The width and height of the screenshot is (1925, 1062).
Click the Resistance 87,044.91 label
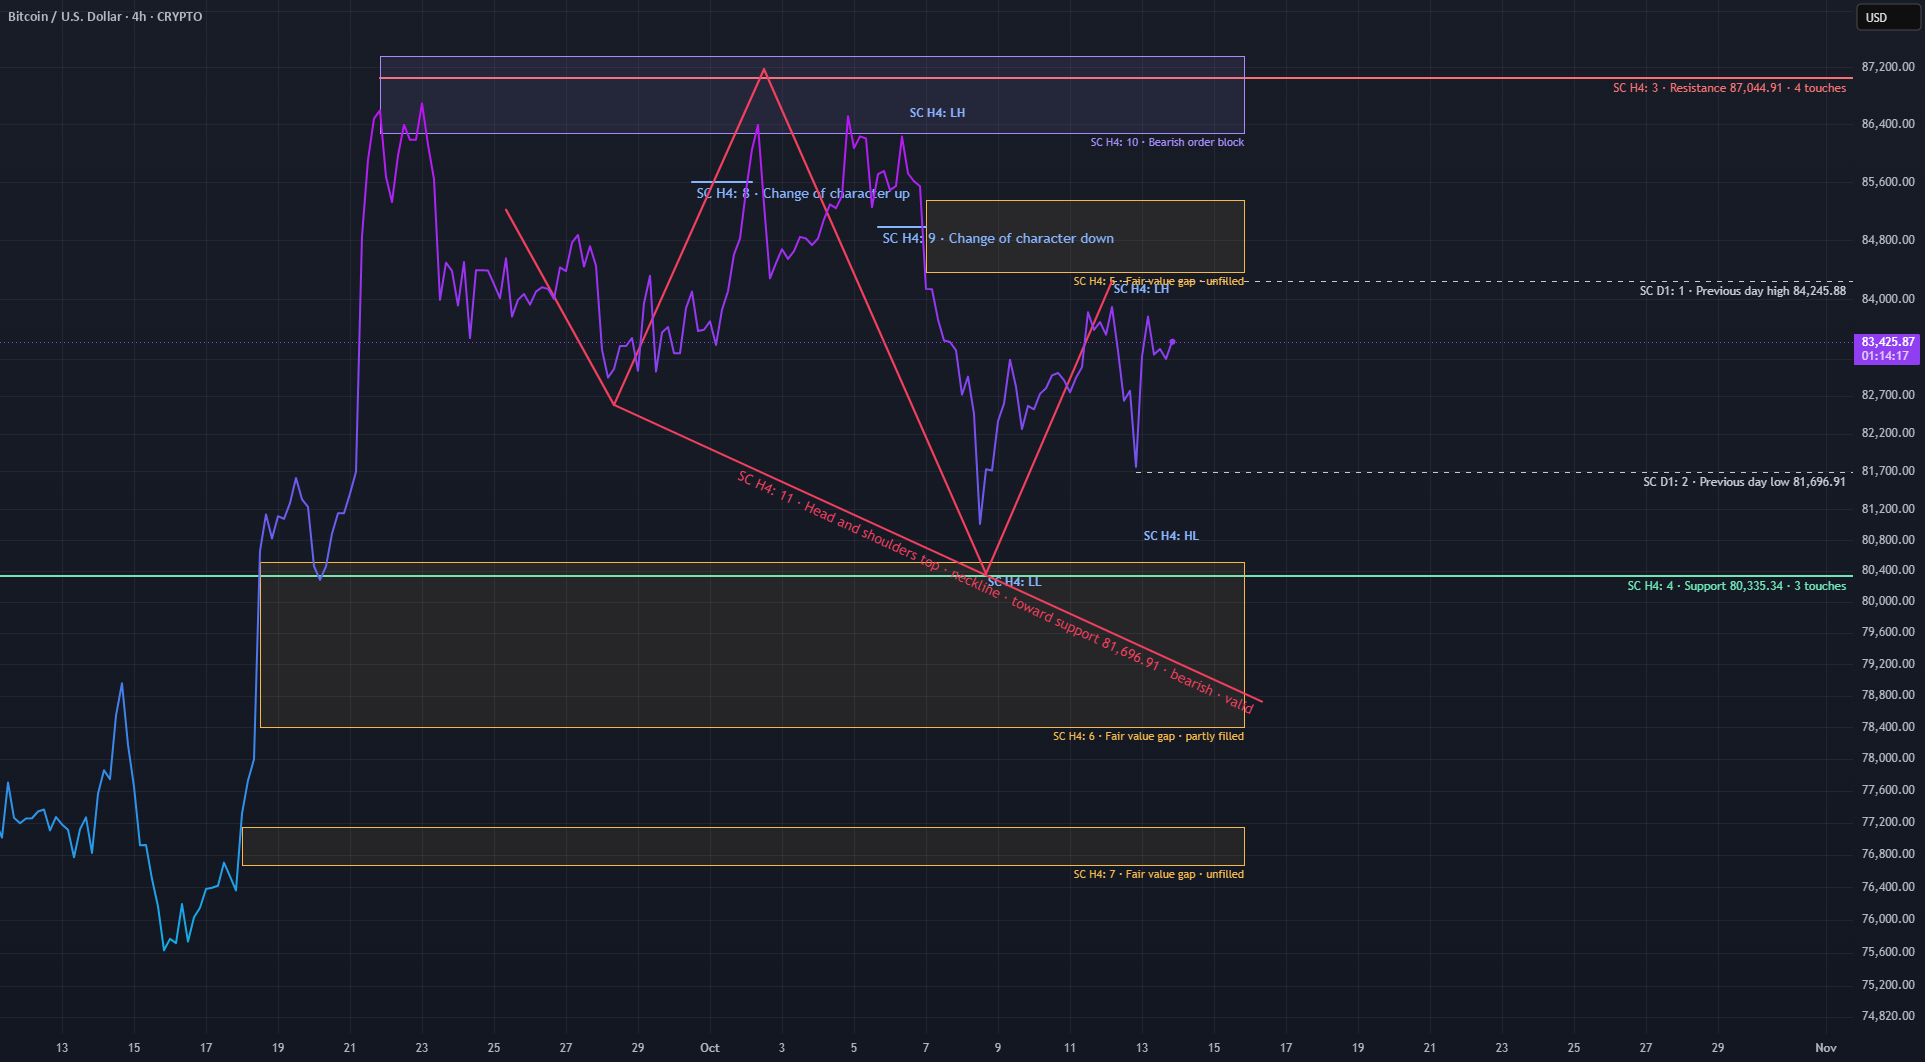click(x=1729, y=88)
